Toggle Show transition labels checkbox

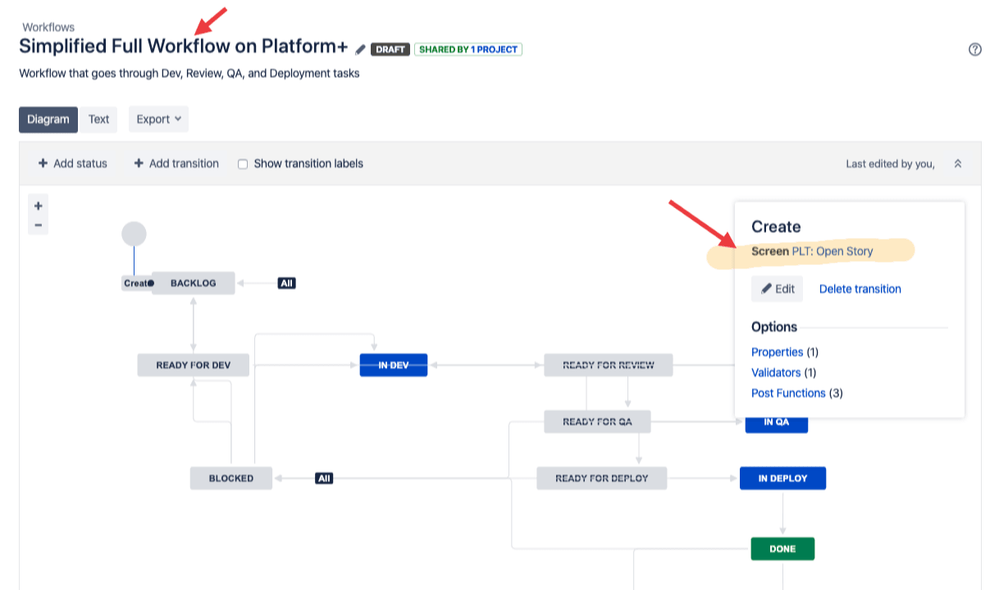point(243,164)
